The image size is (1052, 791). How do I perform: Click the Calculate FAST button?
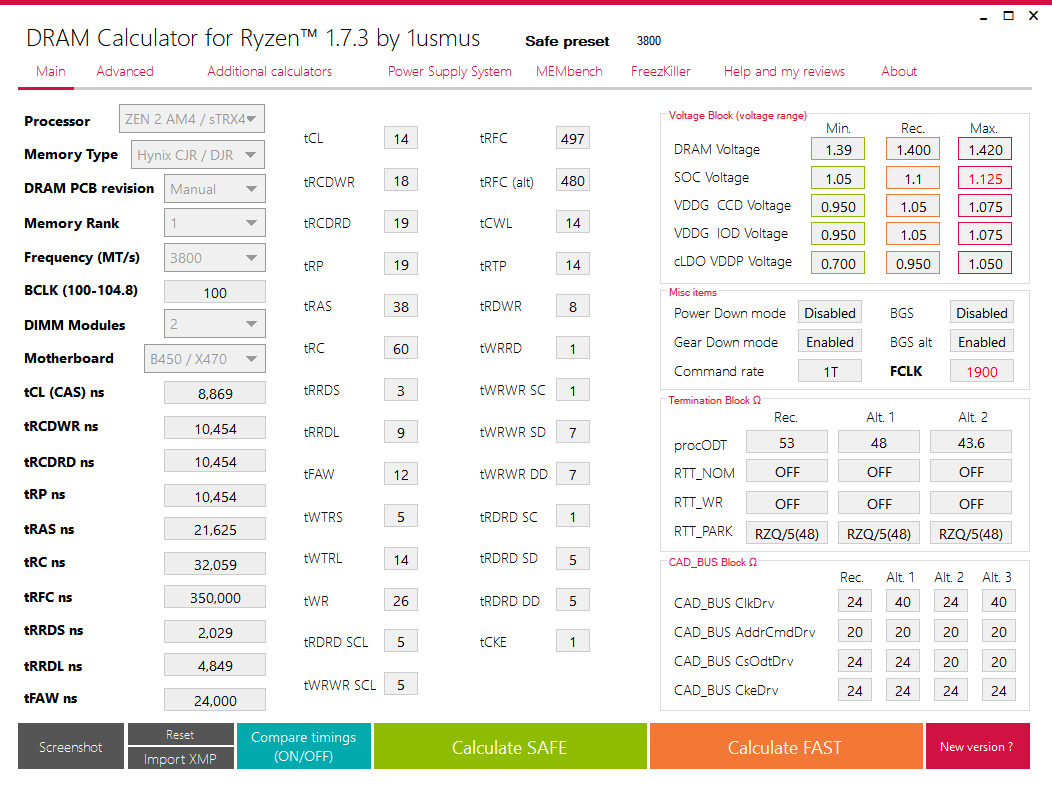pos(786,746)
